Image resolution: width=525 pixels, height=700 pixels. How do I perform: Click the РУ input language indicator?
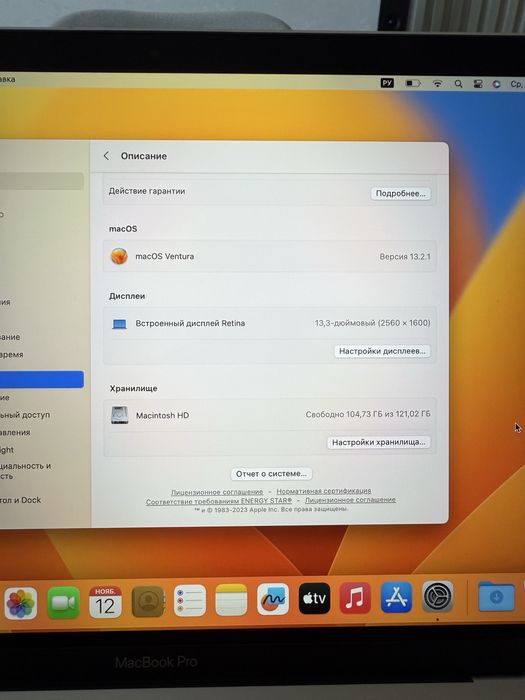[x=387, y=83]
